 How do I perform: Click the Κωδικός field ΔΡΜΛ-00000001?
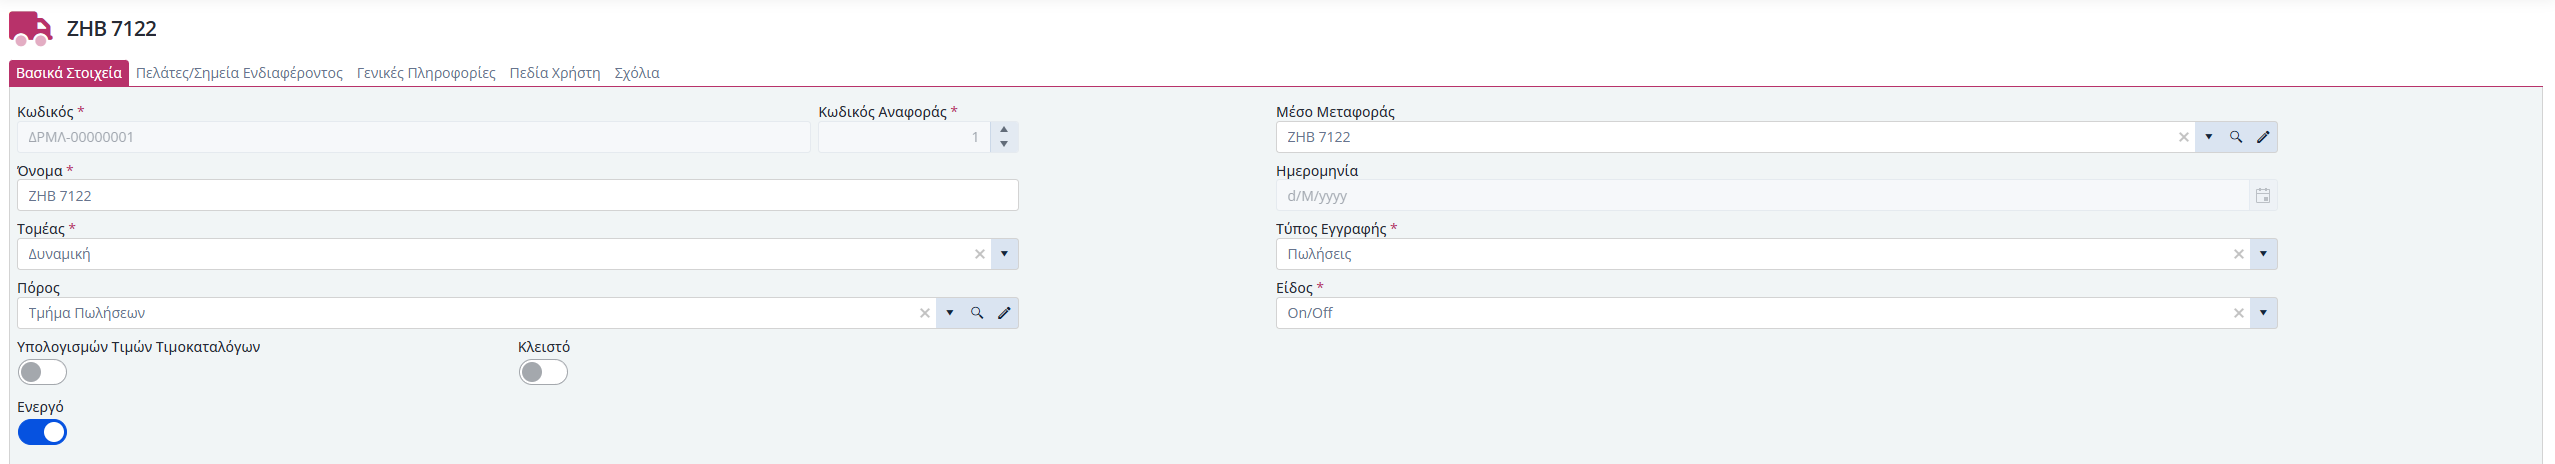413,137
